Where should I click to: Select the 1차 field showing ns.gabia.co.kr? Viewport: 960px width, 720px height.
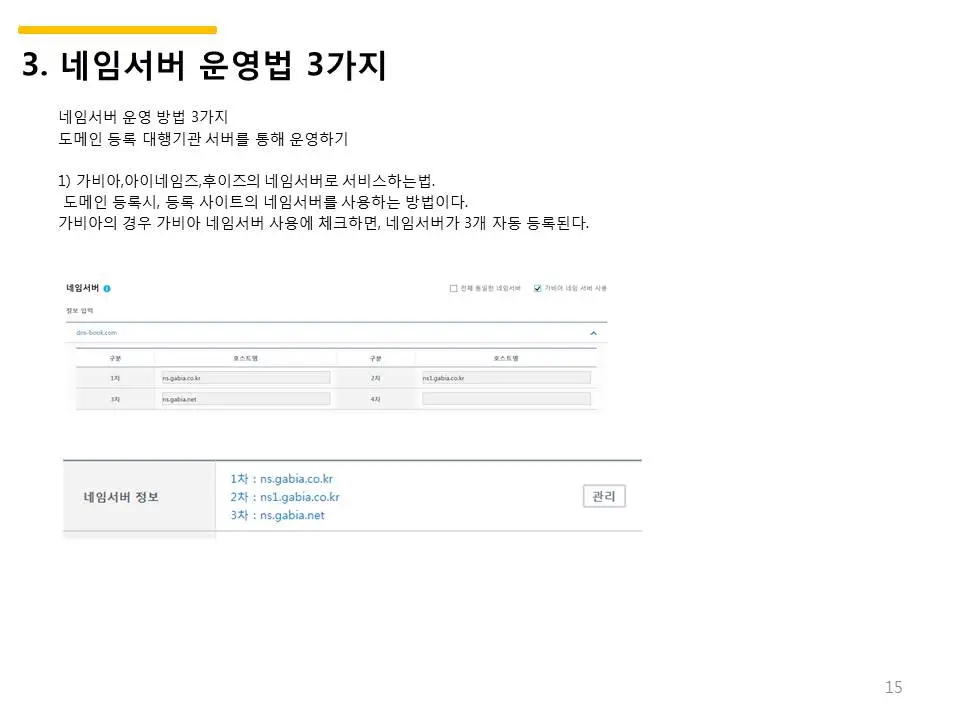click(244, 378)
